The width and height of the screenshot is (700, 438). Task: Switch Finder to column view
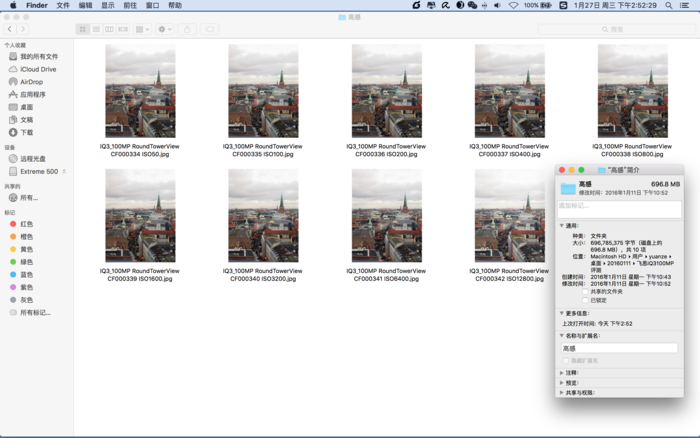click(x=109, y=29)
